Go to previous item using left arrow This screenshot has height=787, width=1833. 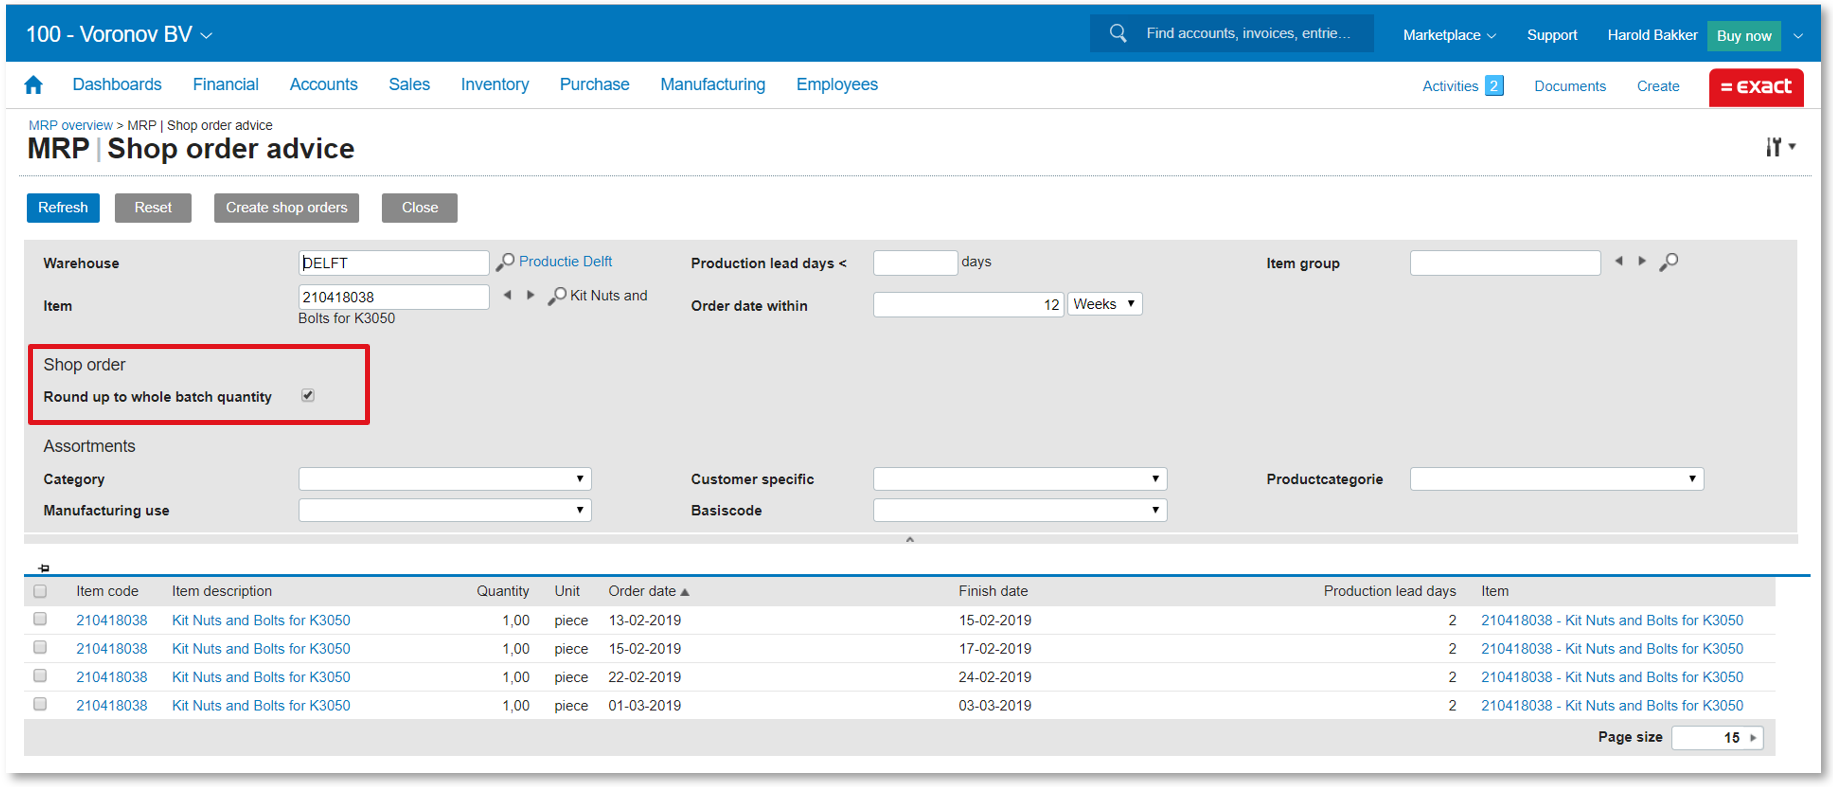pyautogui.click(x=508, y=295)
